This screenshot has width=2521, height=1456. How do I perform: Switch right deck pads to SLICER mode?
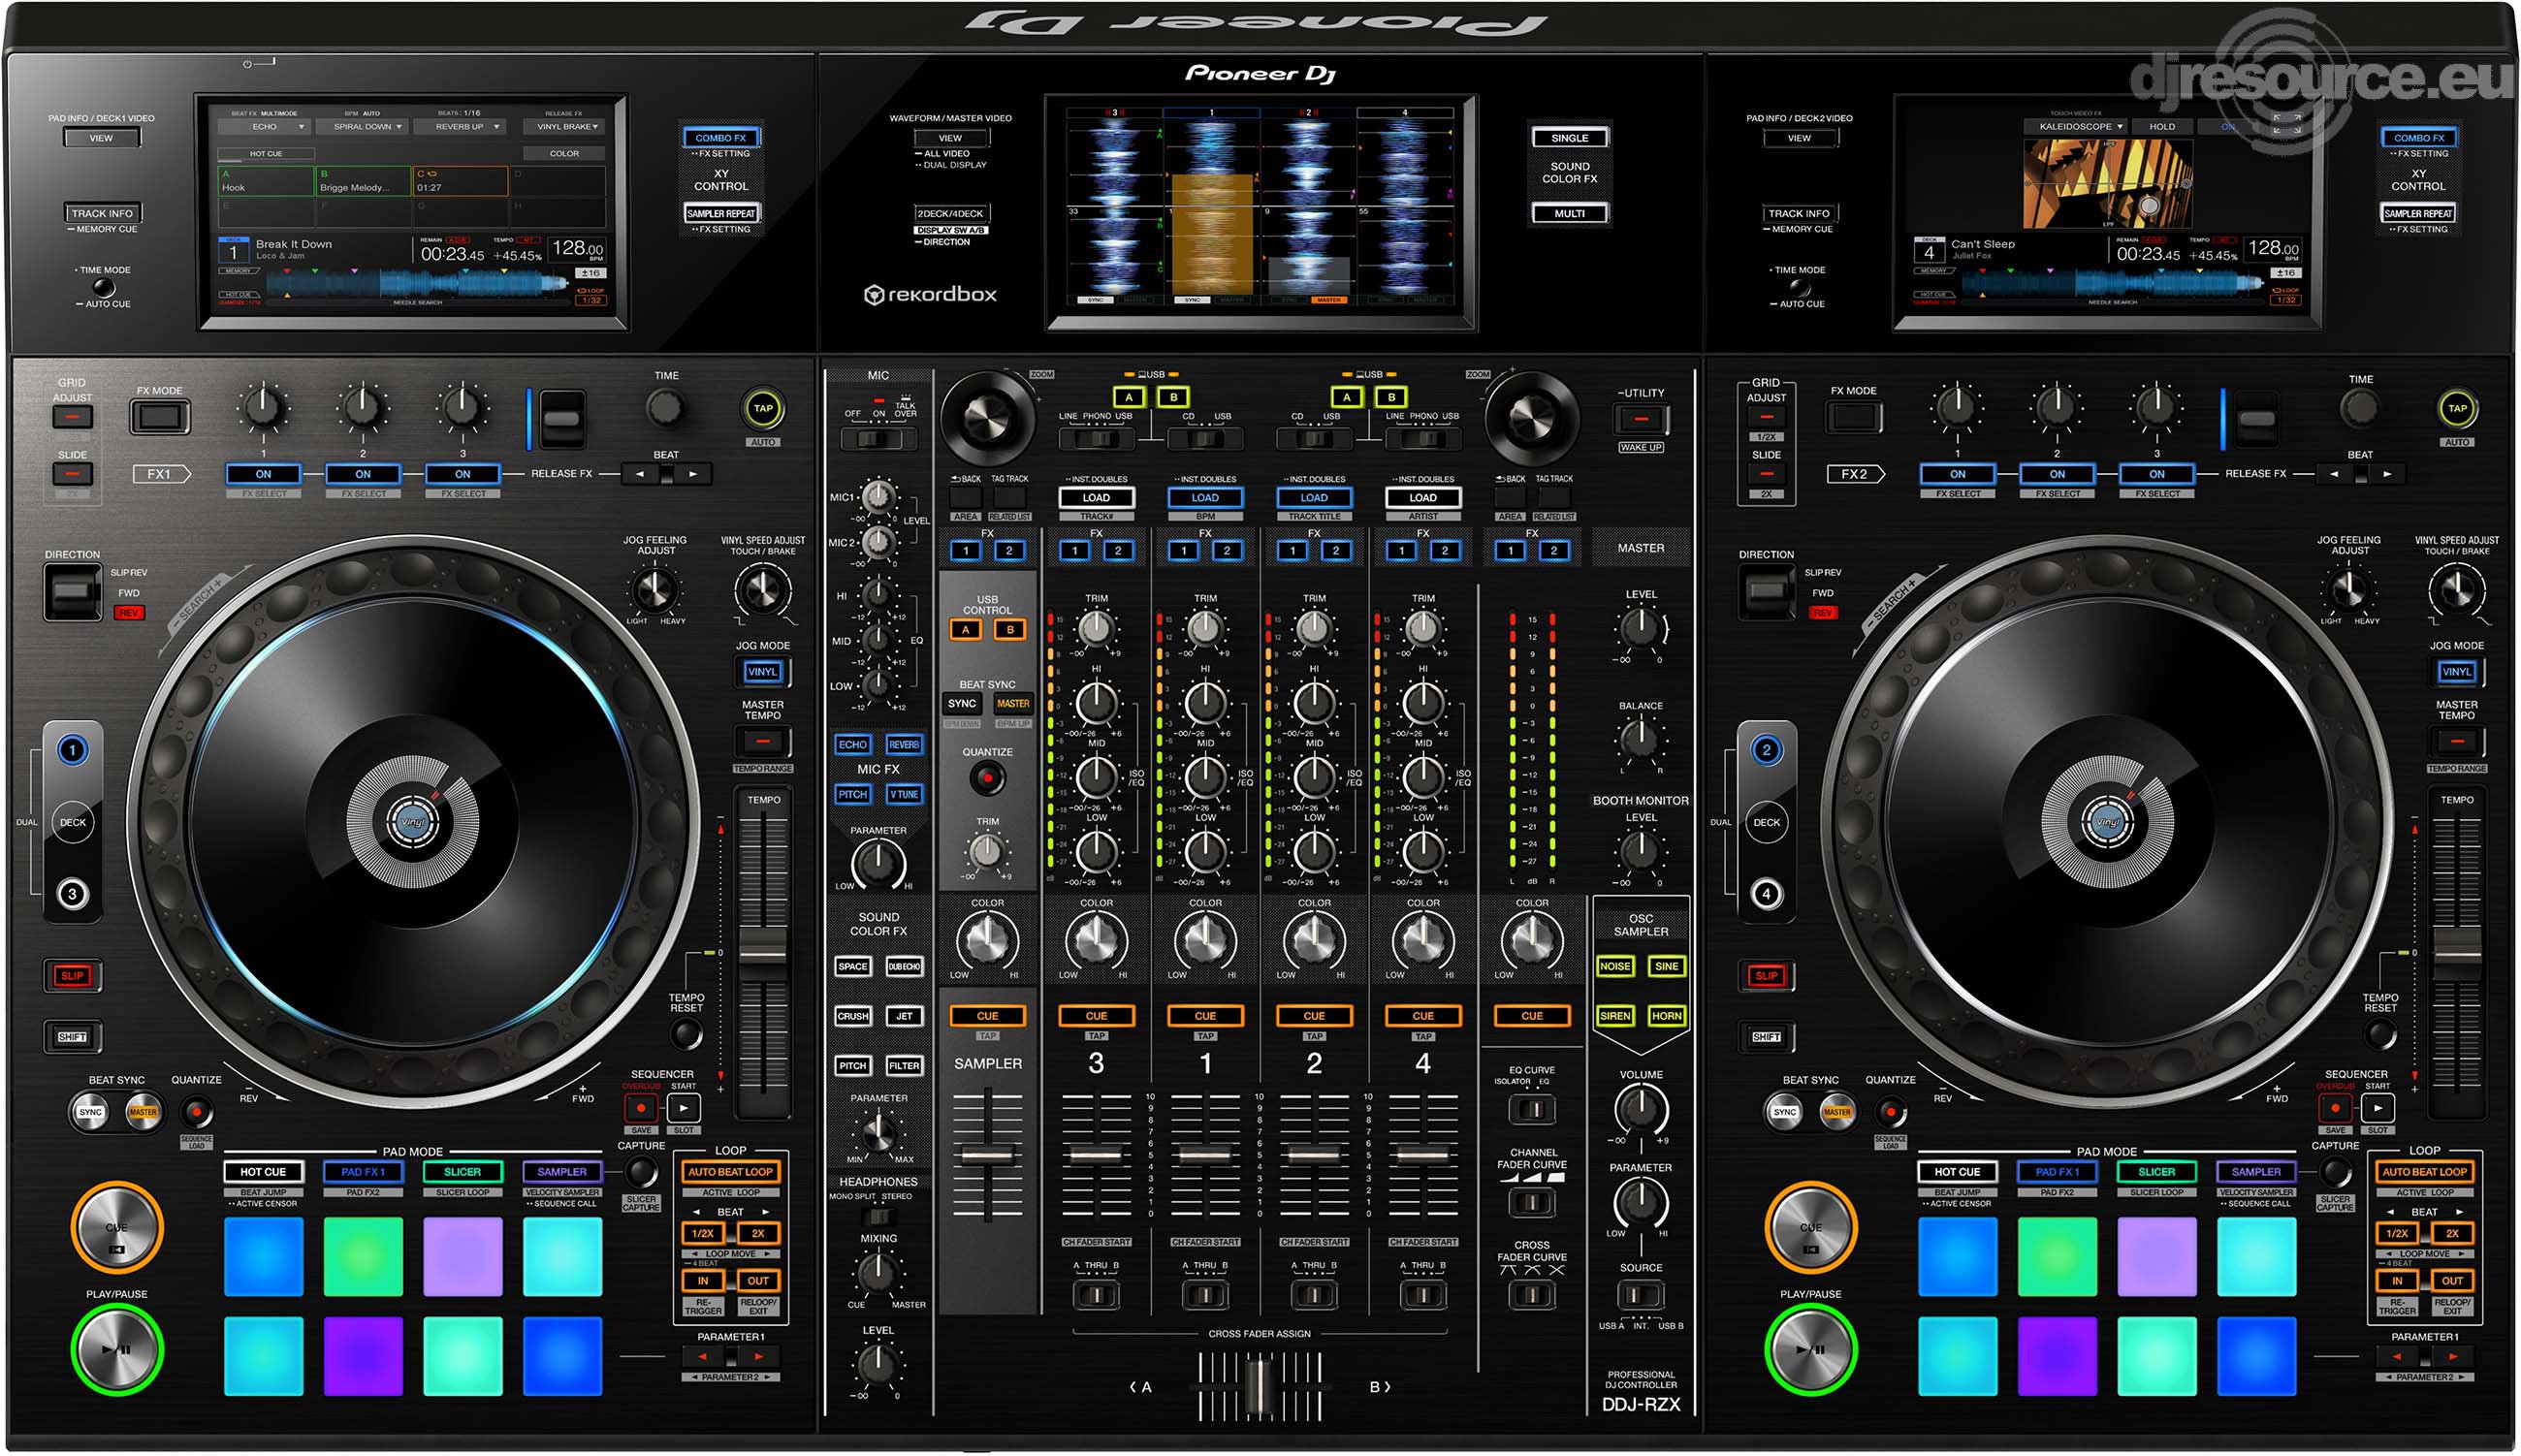point(2156,1172)
